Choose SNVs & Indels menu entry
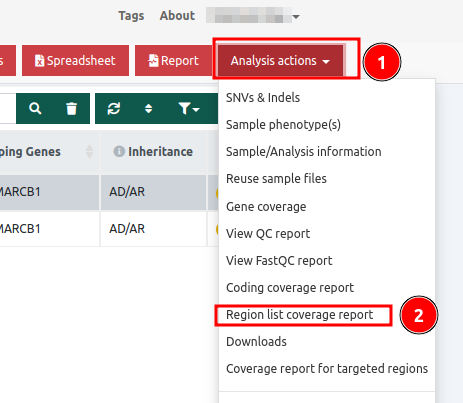 (263, 98)
